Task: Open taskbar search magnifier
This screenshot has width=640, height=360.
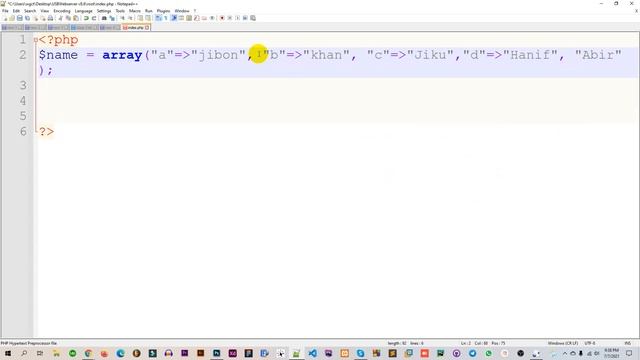Action: [x=24, y=353]
